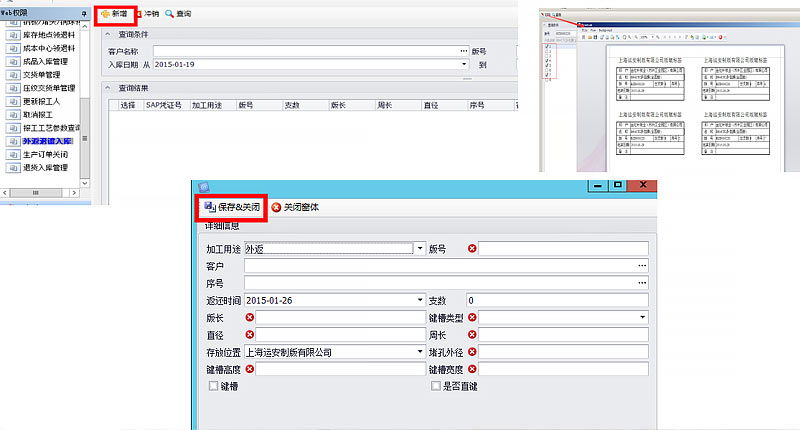800x430 pixels.
Task: Click the 选择 column header
Action: [x=127, y=104]
